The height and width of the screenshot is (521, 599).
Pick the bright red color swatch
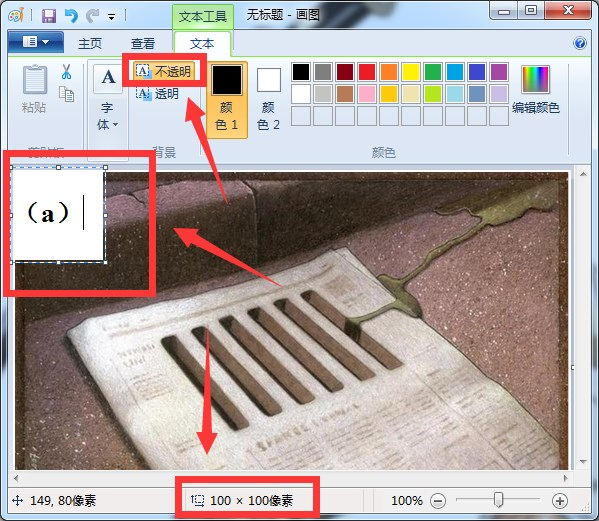tap(367, 72)
